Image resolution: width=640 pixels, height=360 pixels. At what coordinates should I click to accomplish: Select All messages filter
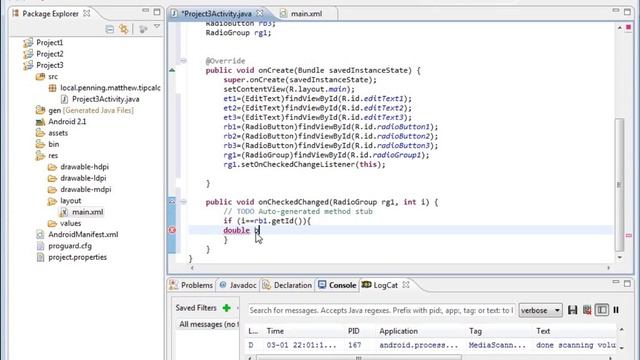tap(208, 324)
